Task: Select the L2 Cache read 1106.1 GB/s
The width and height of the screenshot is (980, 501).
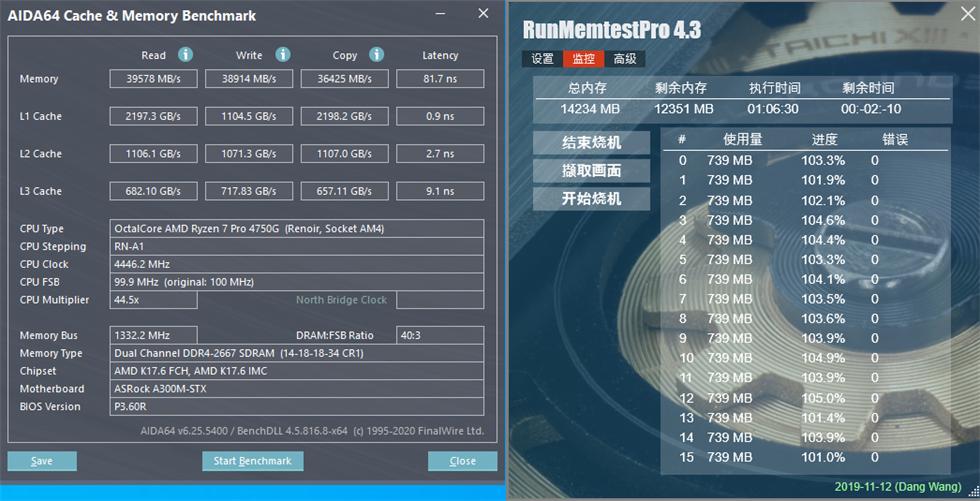Action: coord(153,154)
